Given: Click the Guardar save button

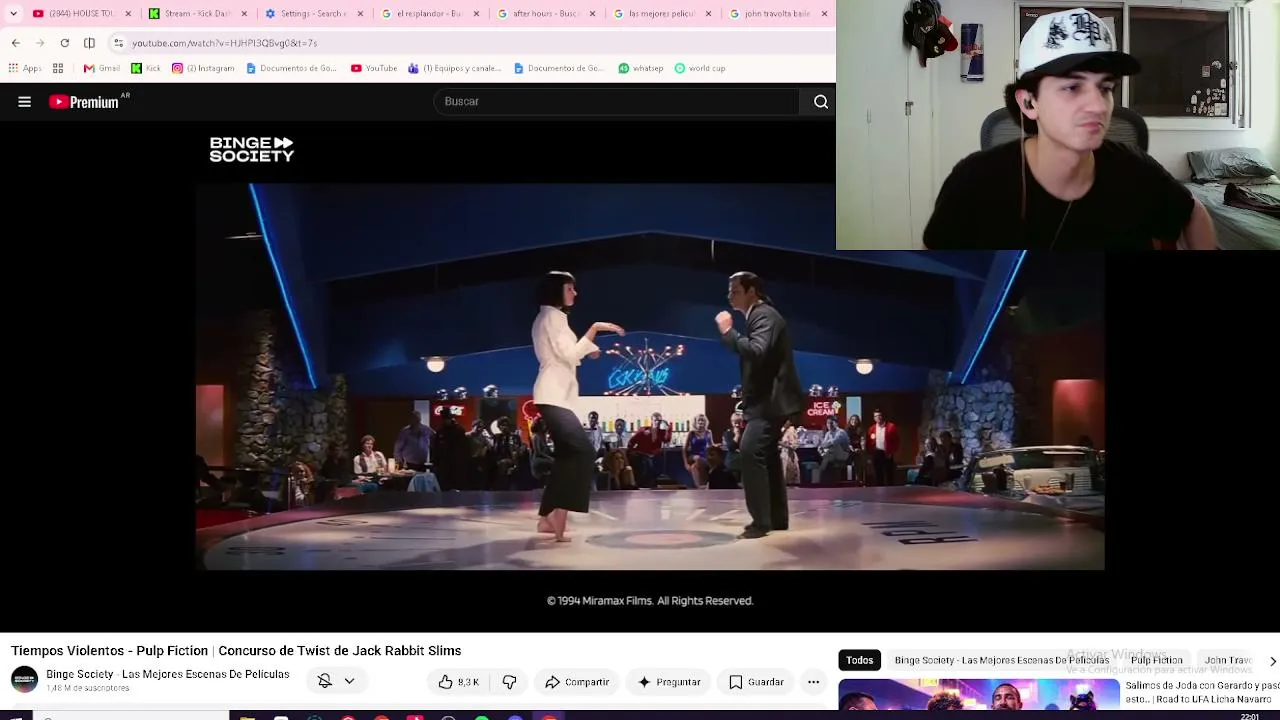Looking at the screenshot, I should point(756,682).
